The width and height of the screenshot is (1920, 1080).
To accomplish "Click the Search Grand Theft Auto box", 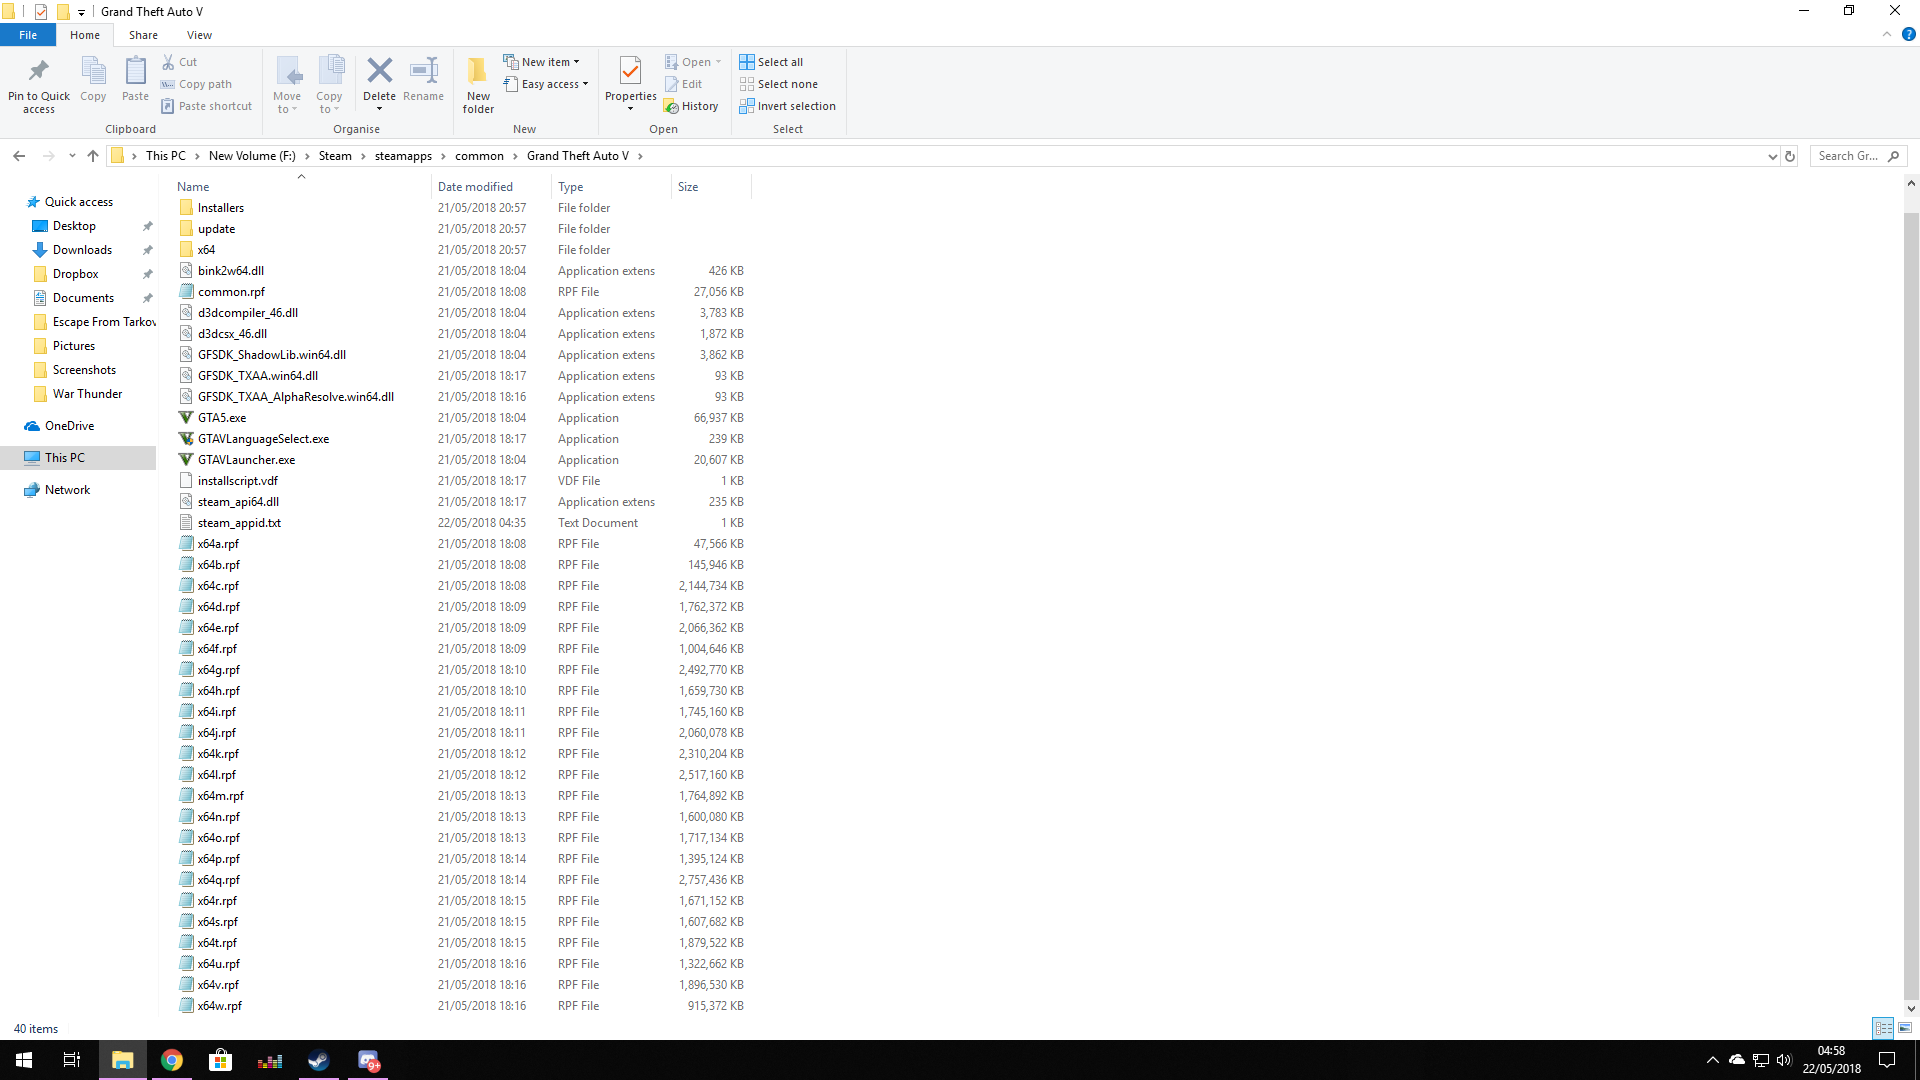I will (1858, 156).
